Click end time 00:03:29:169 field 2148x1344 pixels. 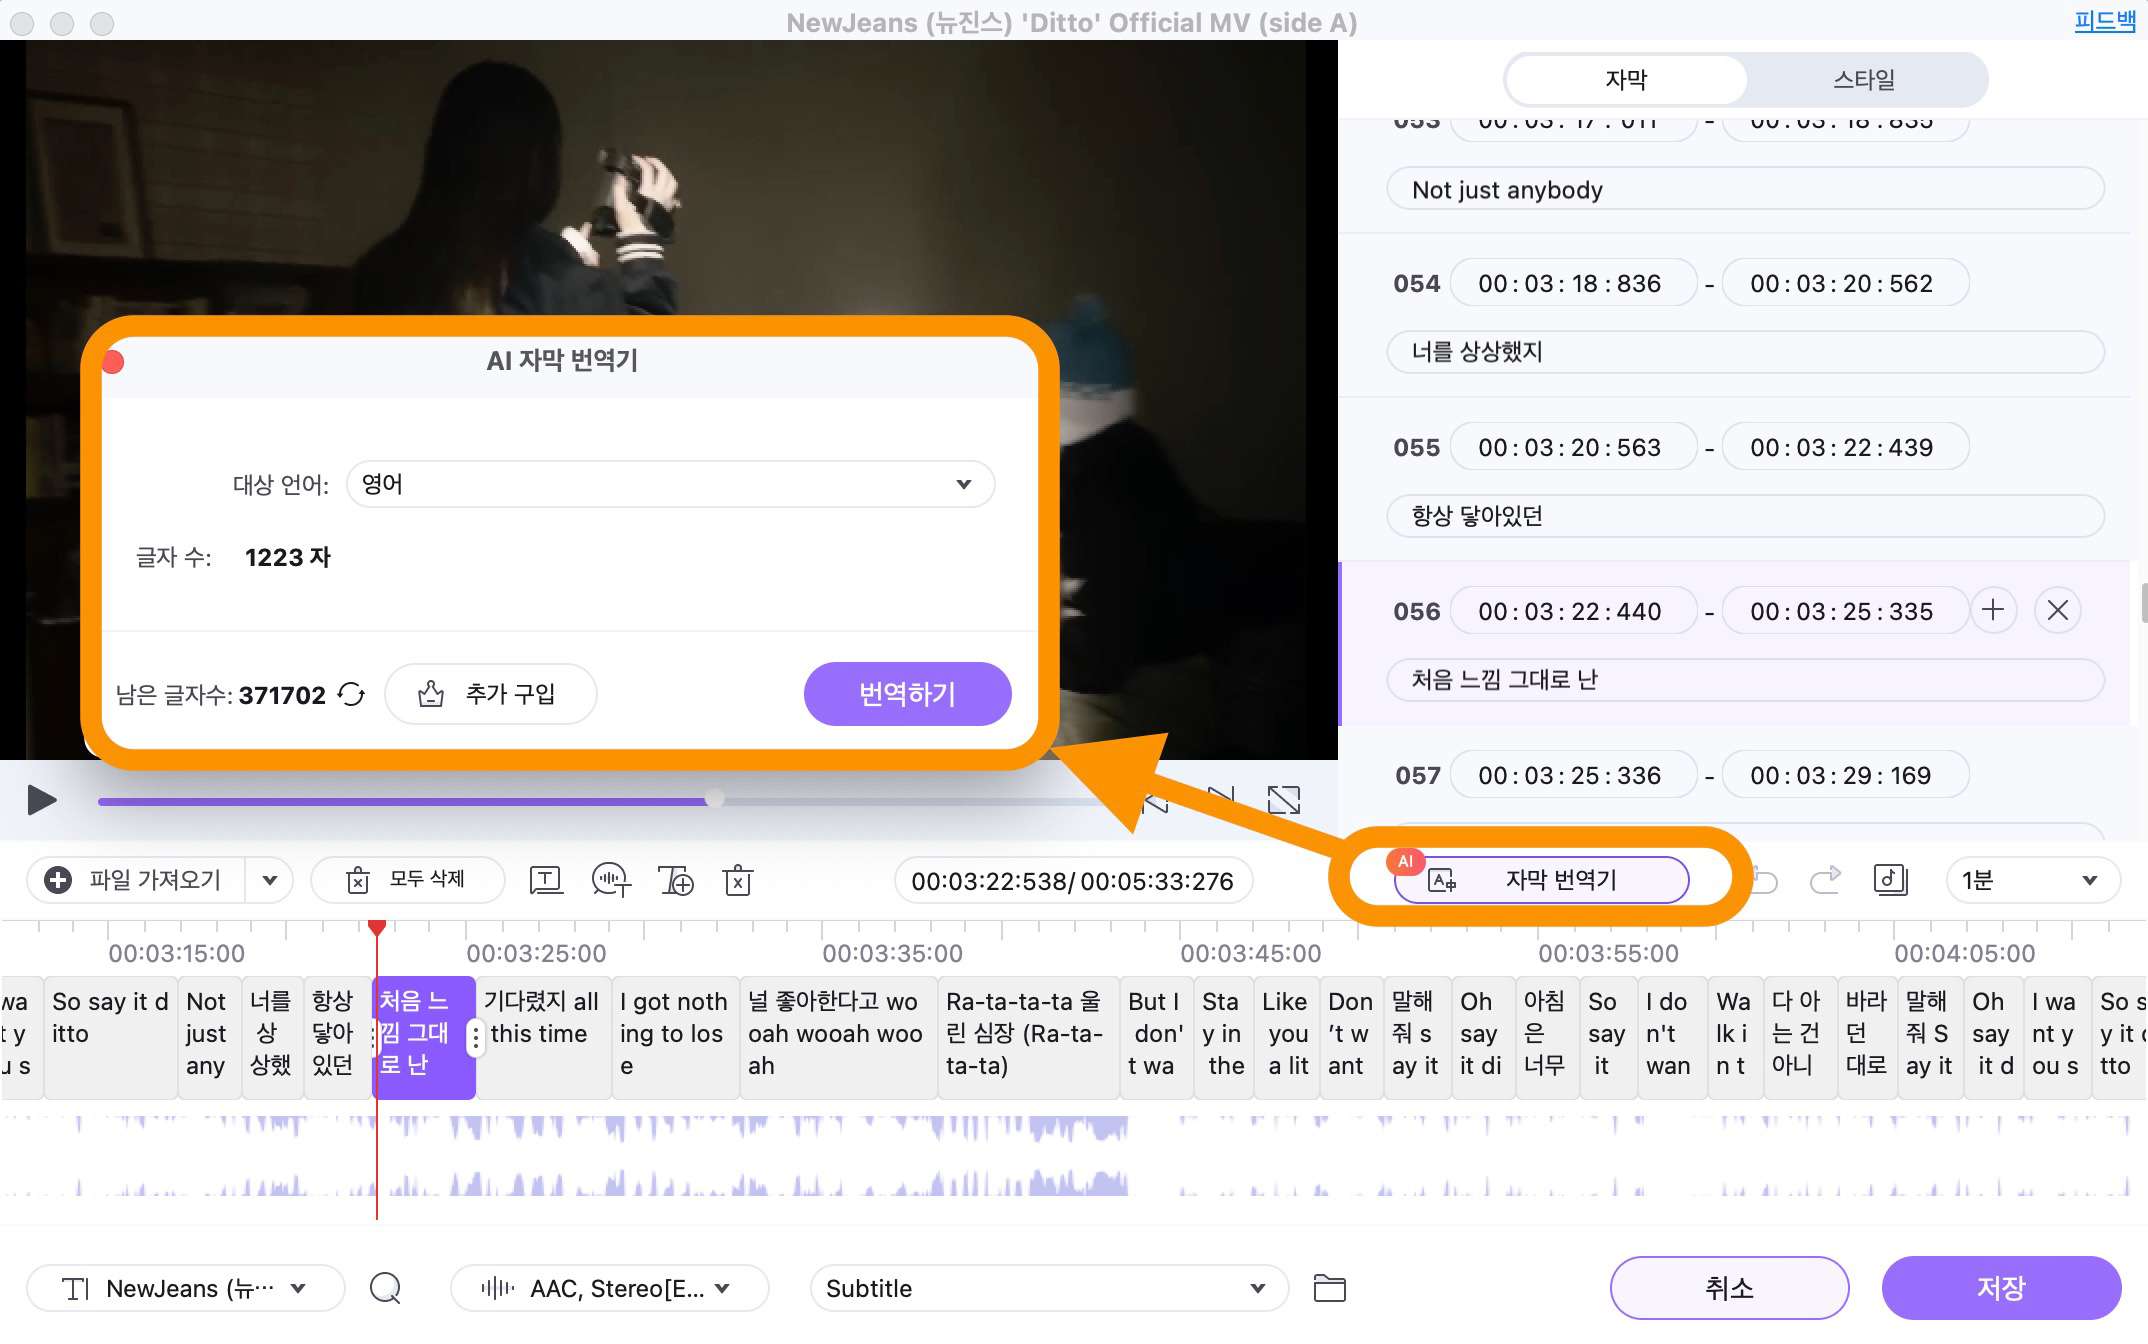point(1845,776)
